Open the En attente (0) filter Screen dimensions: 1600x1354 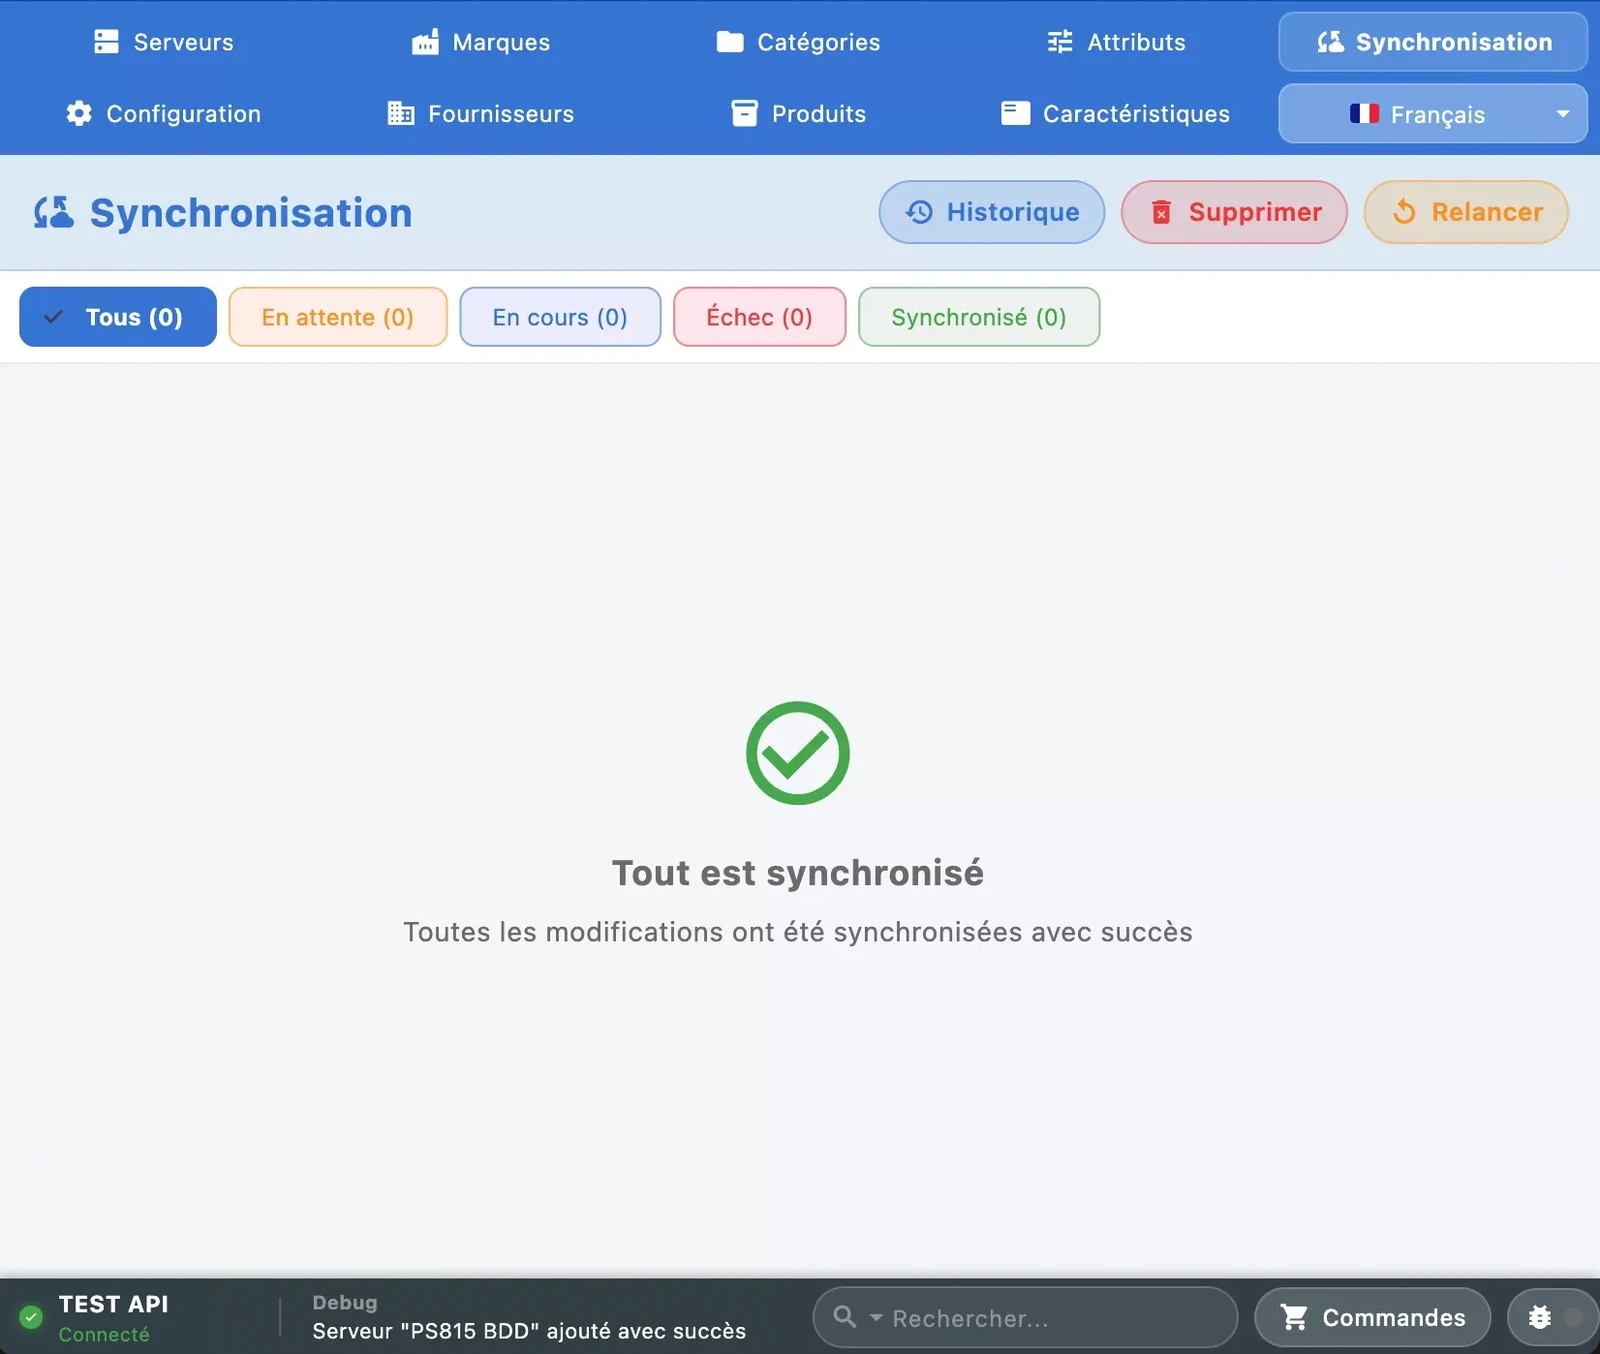337,317
